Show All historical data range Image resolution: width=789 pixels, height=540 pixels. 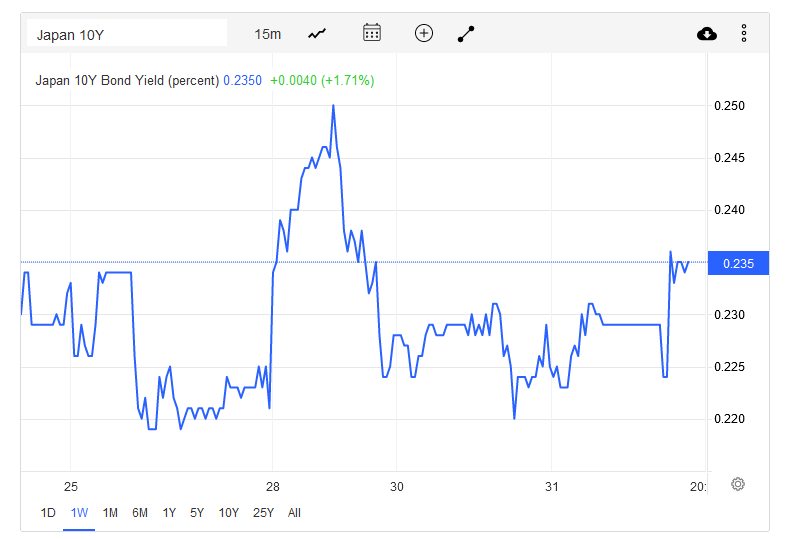294,513
